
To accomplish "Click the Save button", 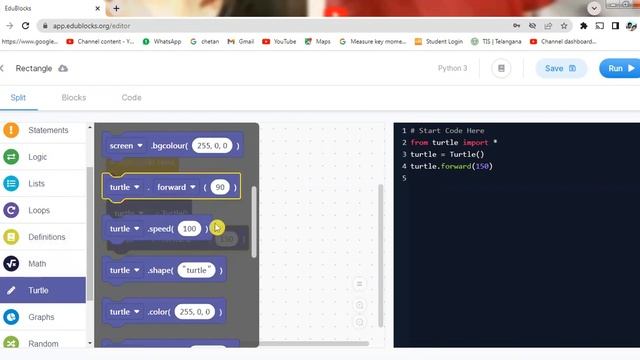I will tap(561, 68).
